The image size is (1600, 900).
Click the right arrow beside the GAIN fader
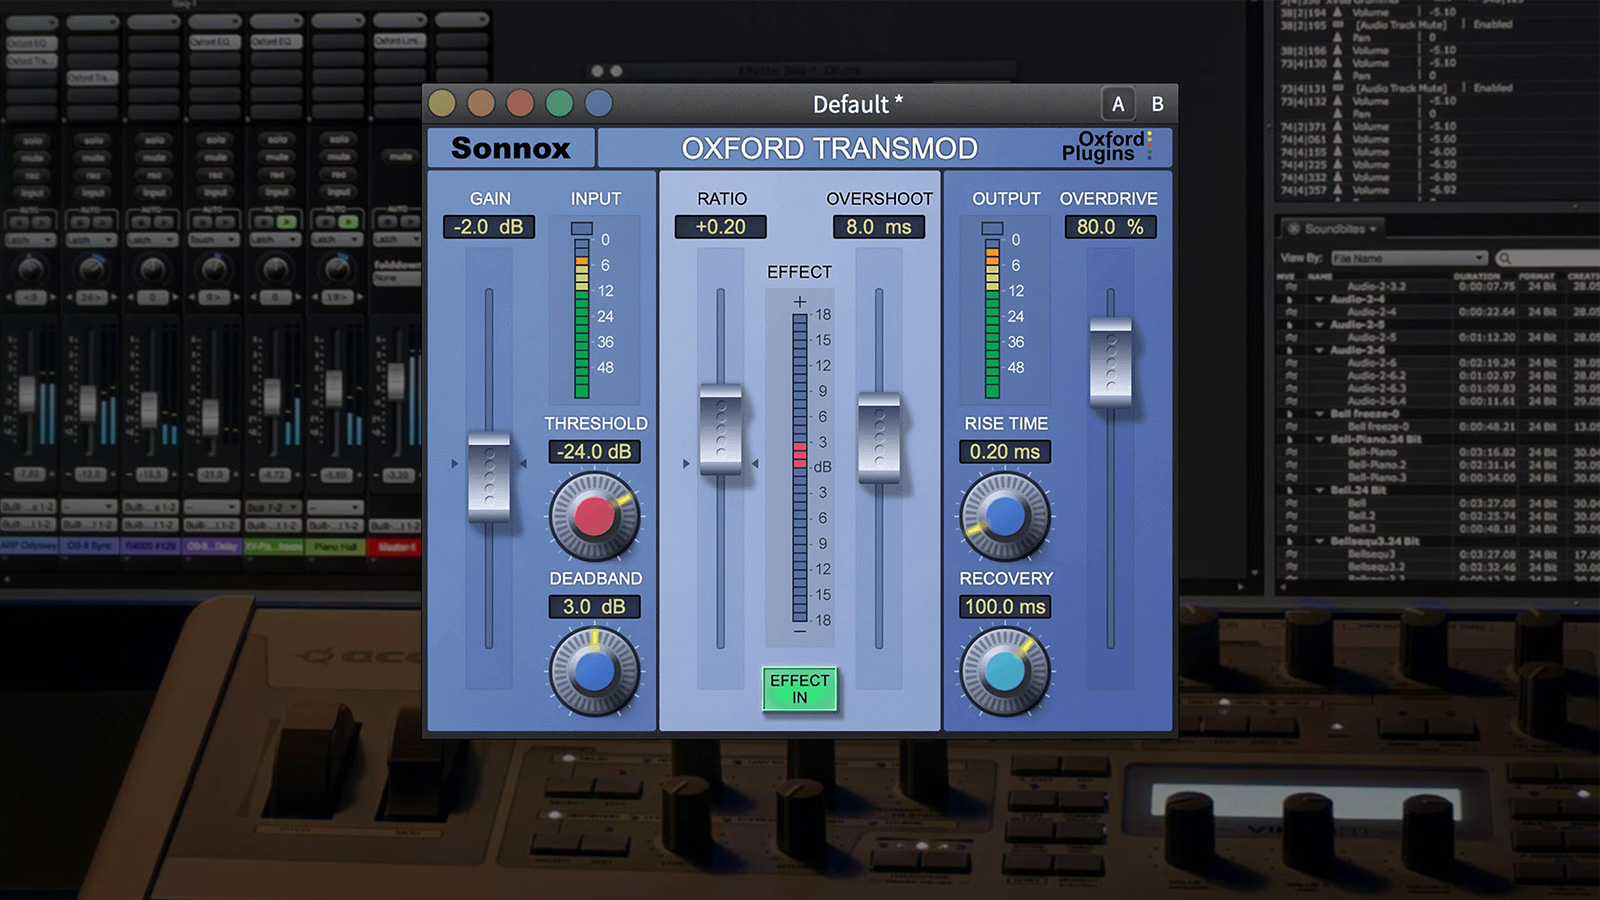tap(523, 463)
